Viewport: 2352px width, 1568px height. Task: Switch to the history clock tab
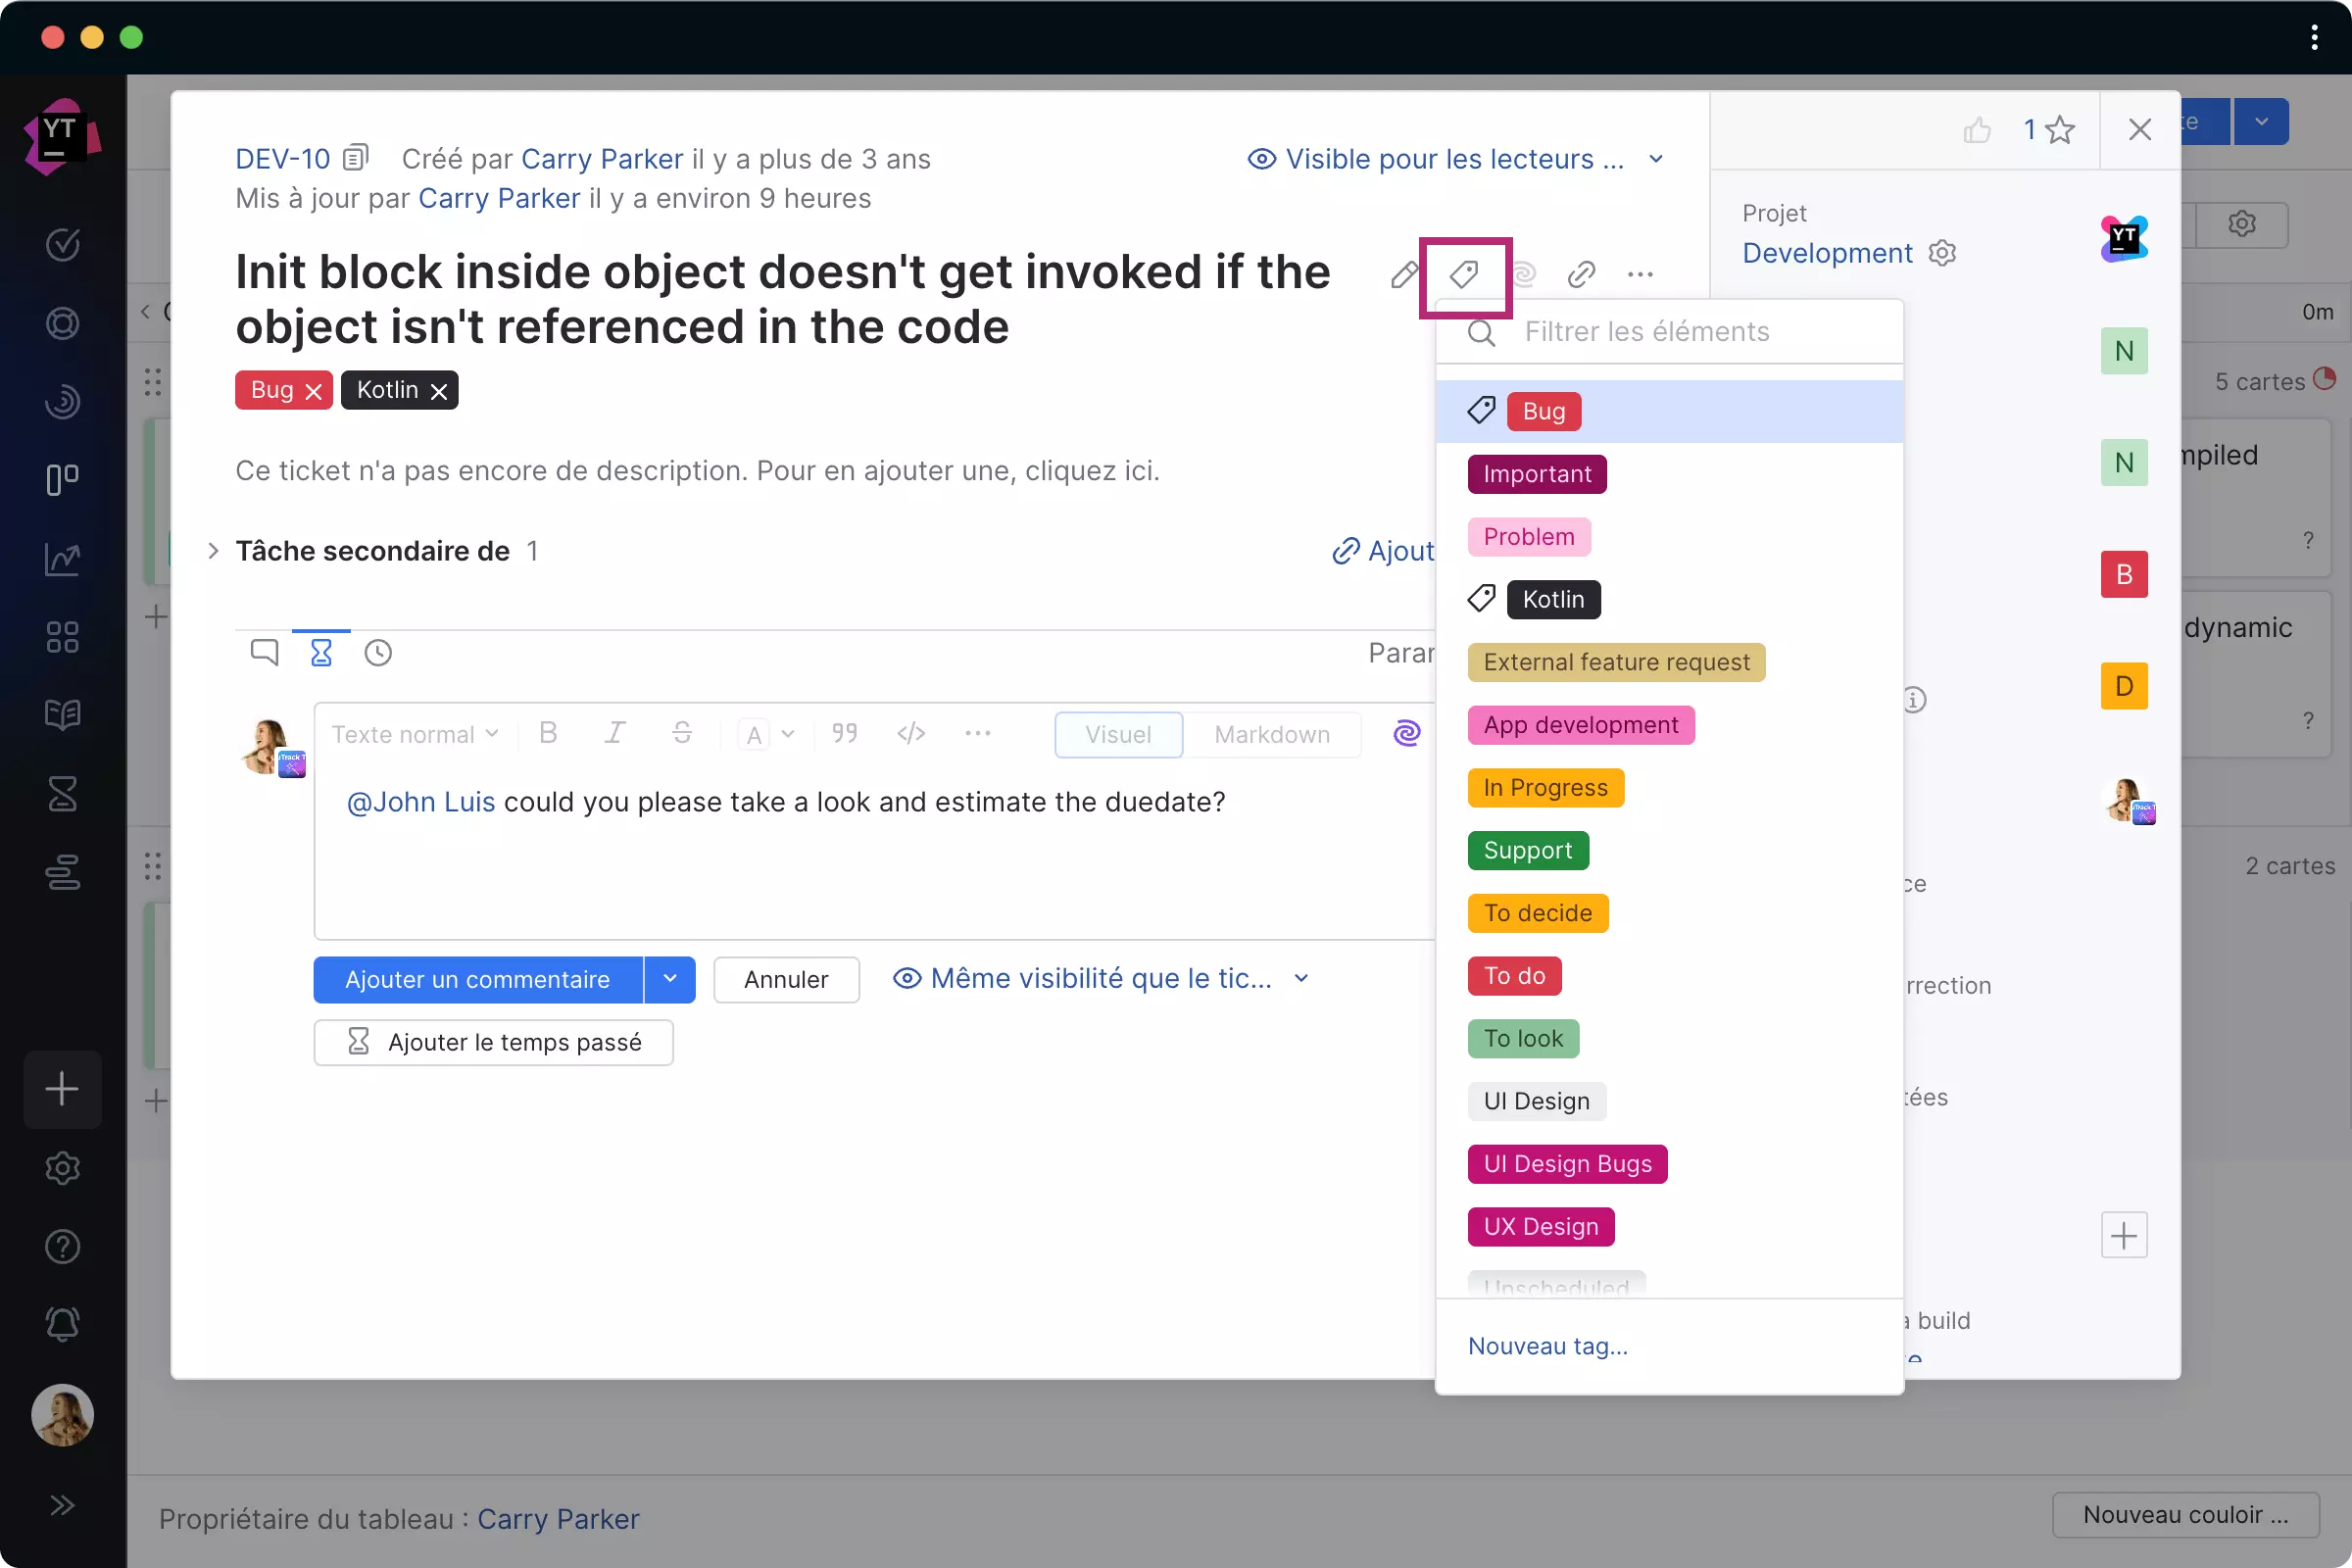pos(378,653)
